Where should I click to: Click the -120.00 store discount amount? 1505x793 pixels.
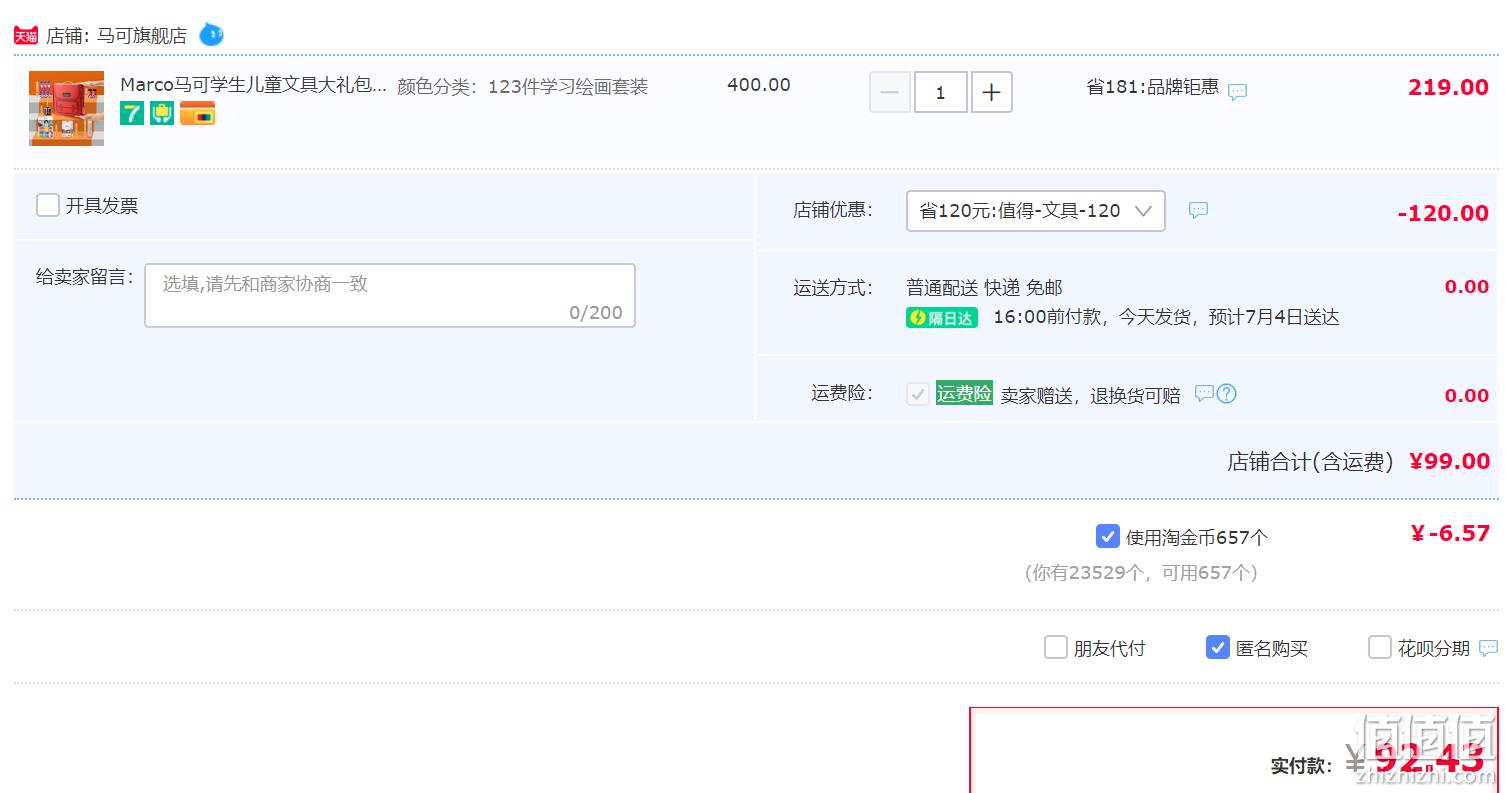pos(1443,213)
